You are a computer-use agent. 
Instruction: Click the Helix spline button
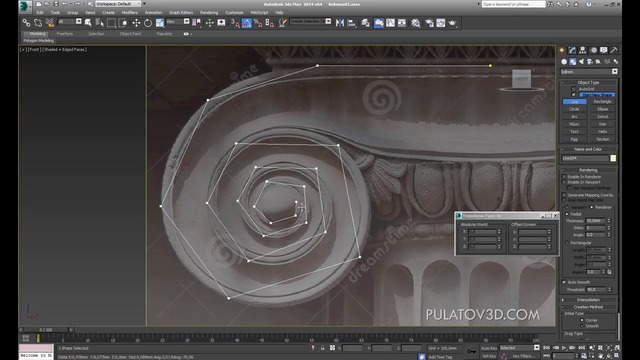602,131
